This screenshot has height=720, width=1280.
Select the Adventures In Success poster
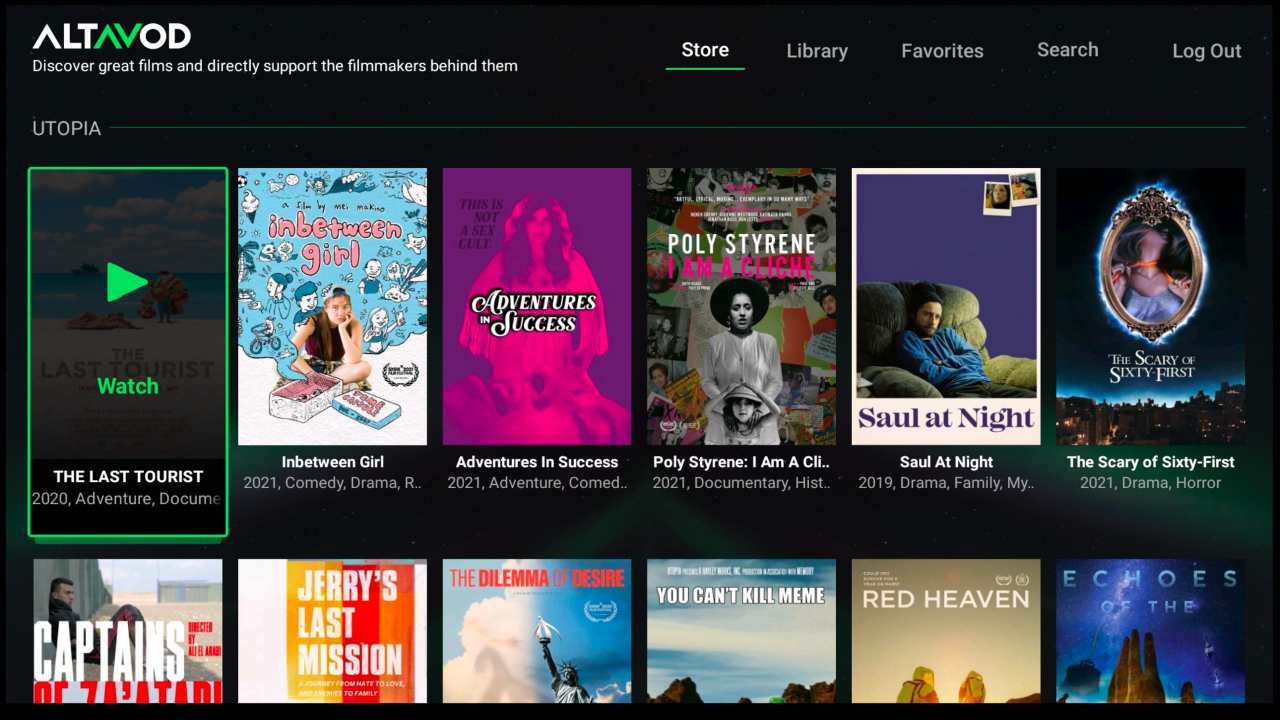pyautogui.click(x=536, y=306)
